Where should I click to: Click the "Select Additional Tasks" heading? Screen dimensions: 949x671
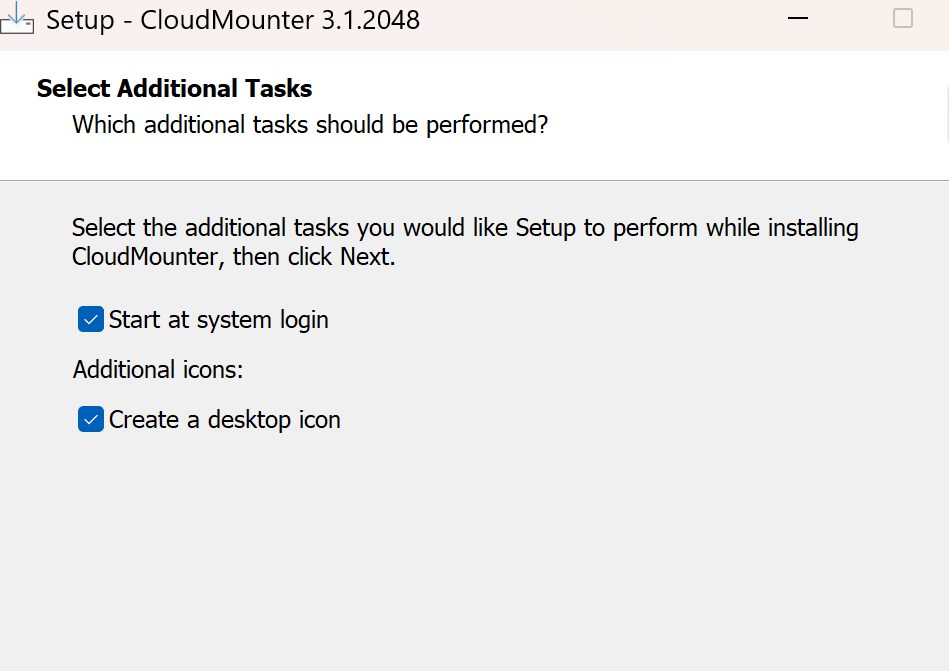point(174,89)
